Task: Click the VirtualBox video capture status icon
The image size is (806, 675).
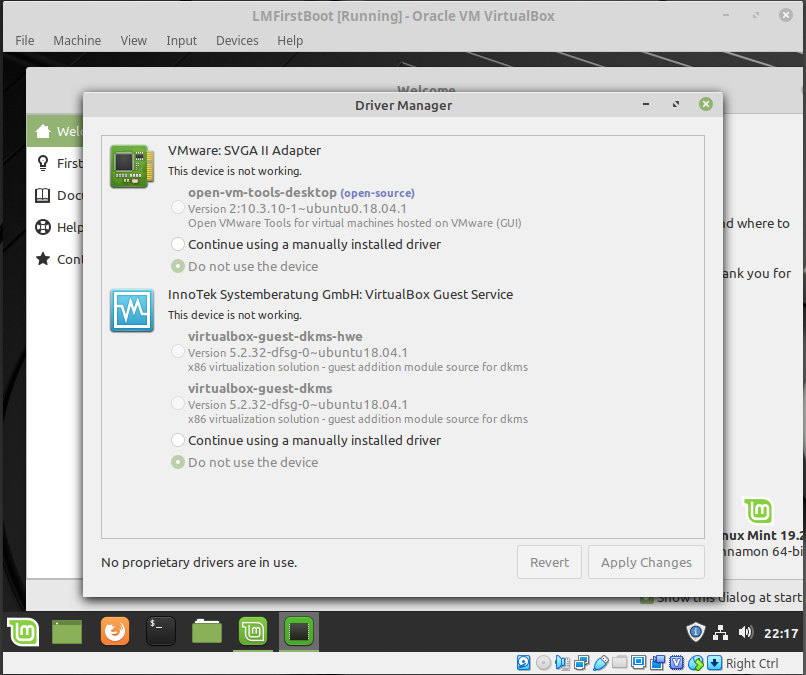Action: coord(657,663)
